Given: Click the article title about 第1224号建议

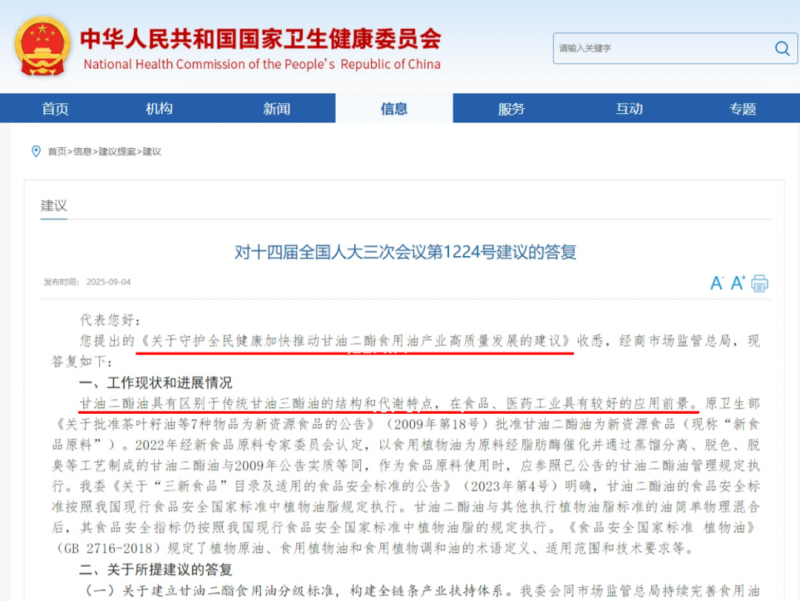Looking at the screenshot, I should (x=406, y=252).
